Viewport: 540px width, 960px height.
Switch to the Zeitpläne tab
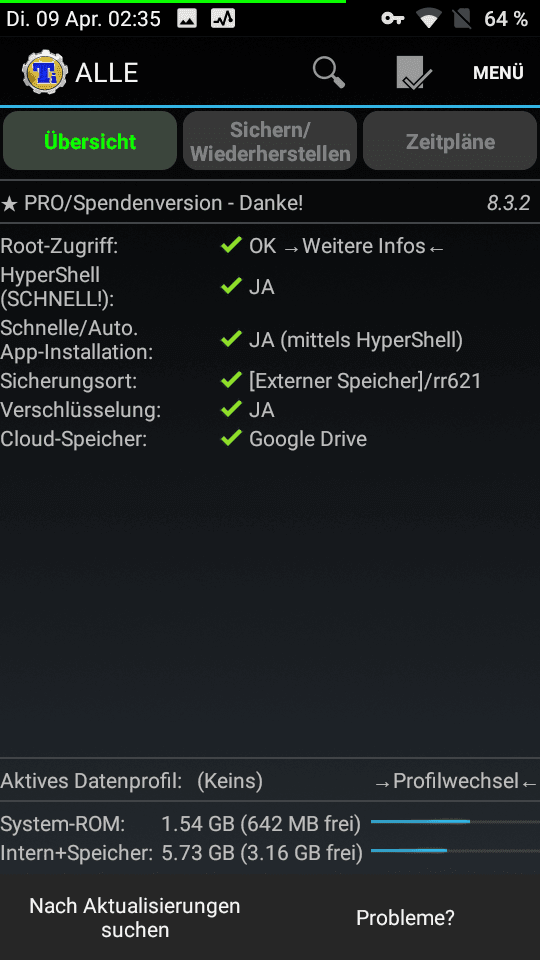tap(450, 141)
